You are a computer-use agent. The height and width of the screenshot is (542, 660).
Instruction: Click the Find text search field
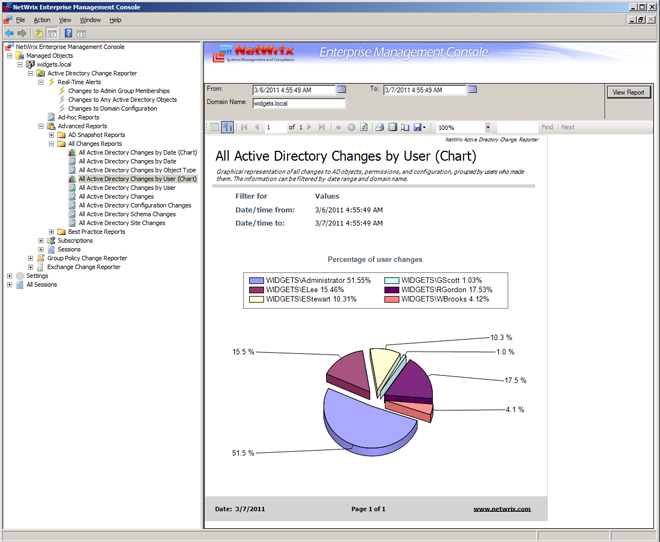[517, 127]
